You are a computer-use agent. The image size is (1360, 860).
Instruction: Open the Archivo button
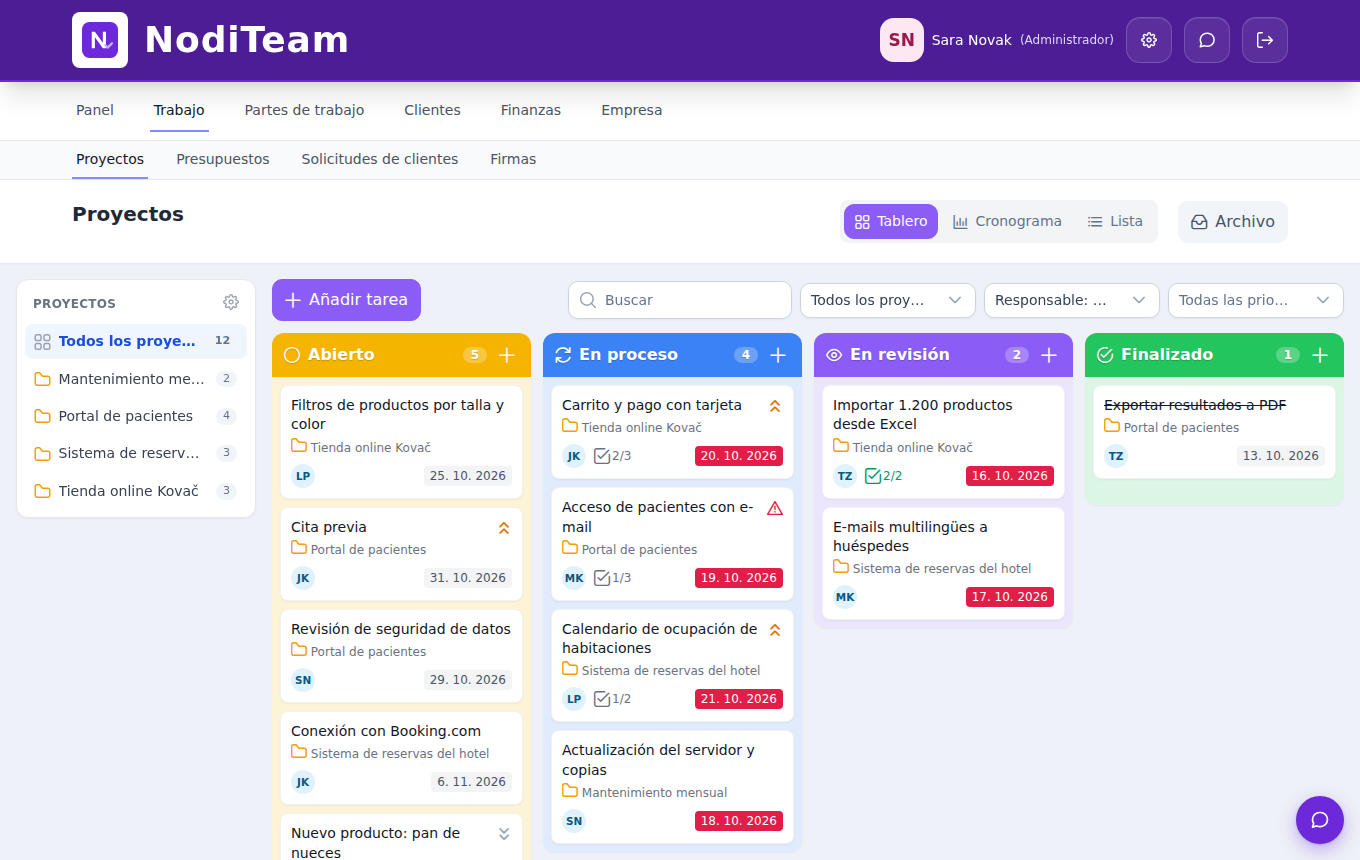(x=1233, y=222)
